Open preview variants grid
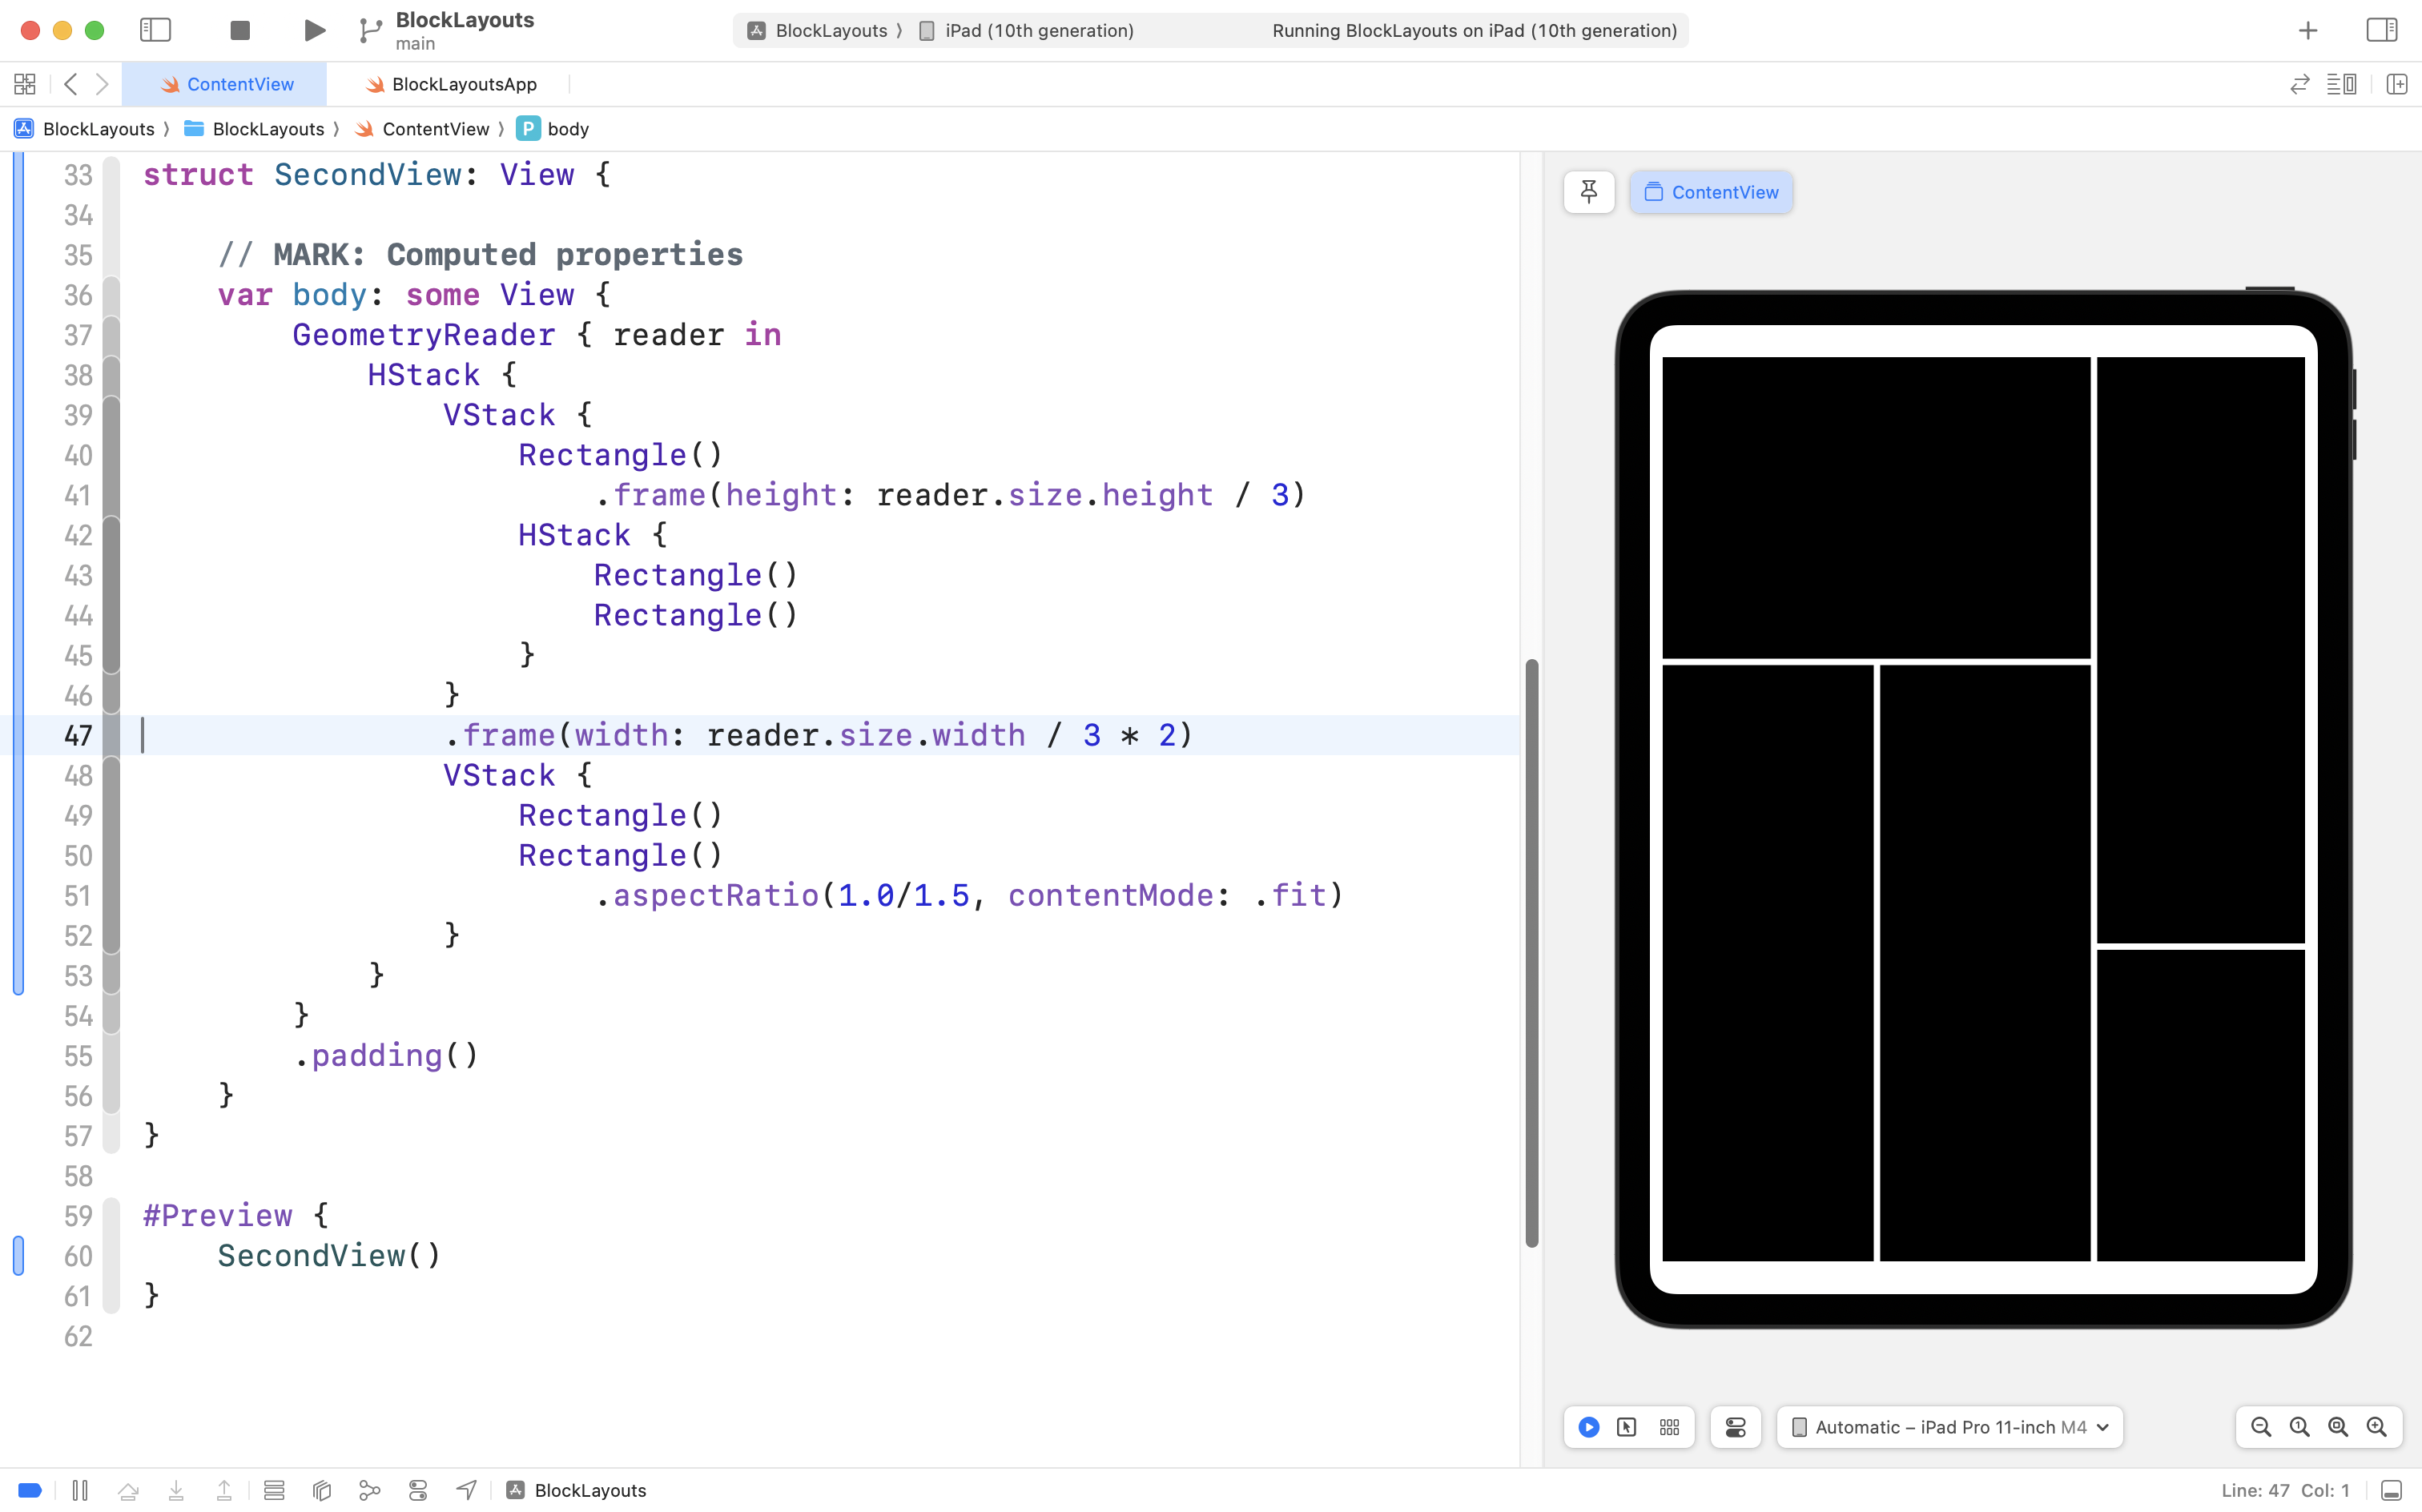2422x1512 pixels. coord(1669,1427)
